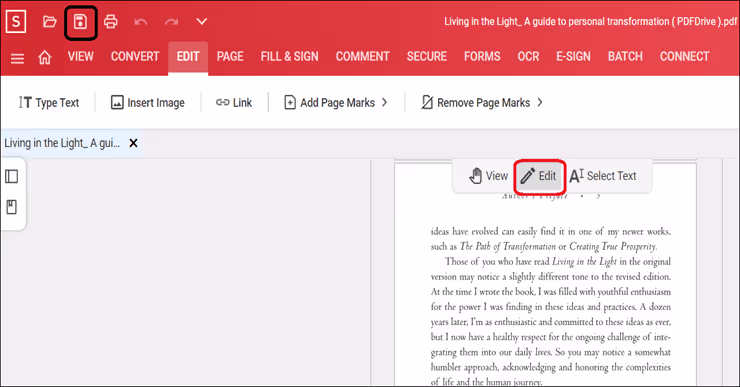This screenshot has width=740, height=387.
Task: Open the E-SIGN tab
Action: 573,57
